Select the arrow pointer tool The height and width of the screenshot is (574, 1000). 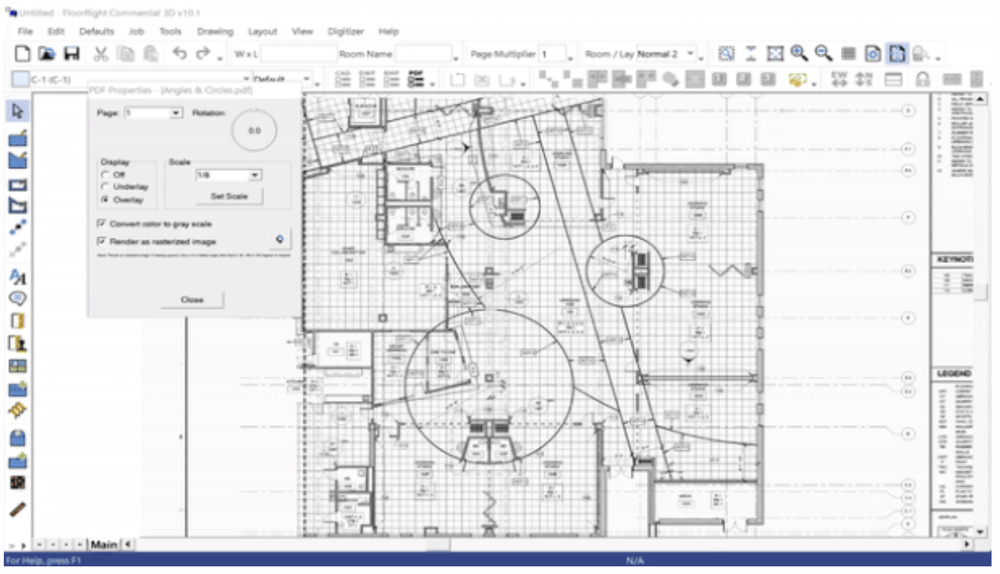(x=17, y=111)
